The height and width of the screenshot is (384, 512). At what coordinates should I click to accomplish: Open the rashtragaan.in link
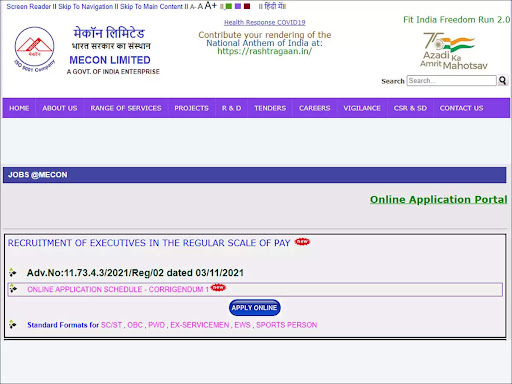click(x=265, y=51)
